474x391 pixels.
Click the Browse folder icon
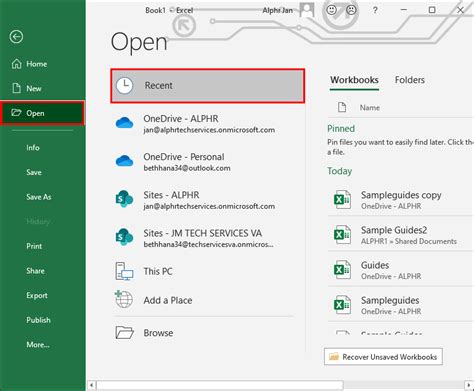tap(124, 332)
